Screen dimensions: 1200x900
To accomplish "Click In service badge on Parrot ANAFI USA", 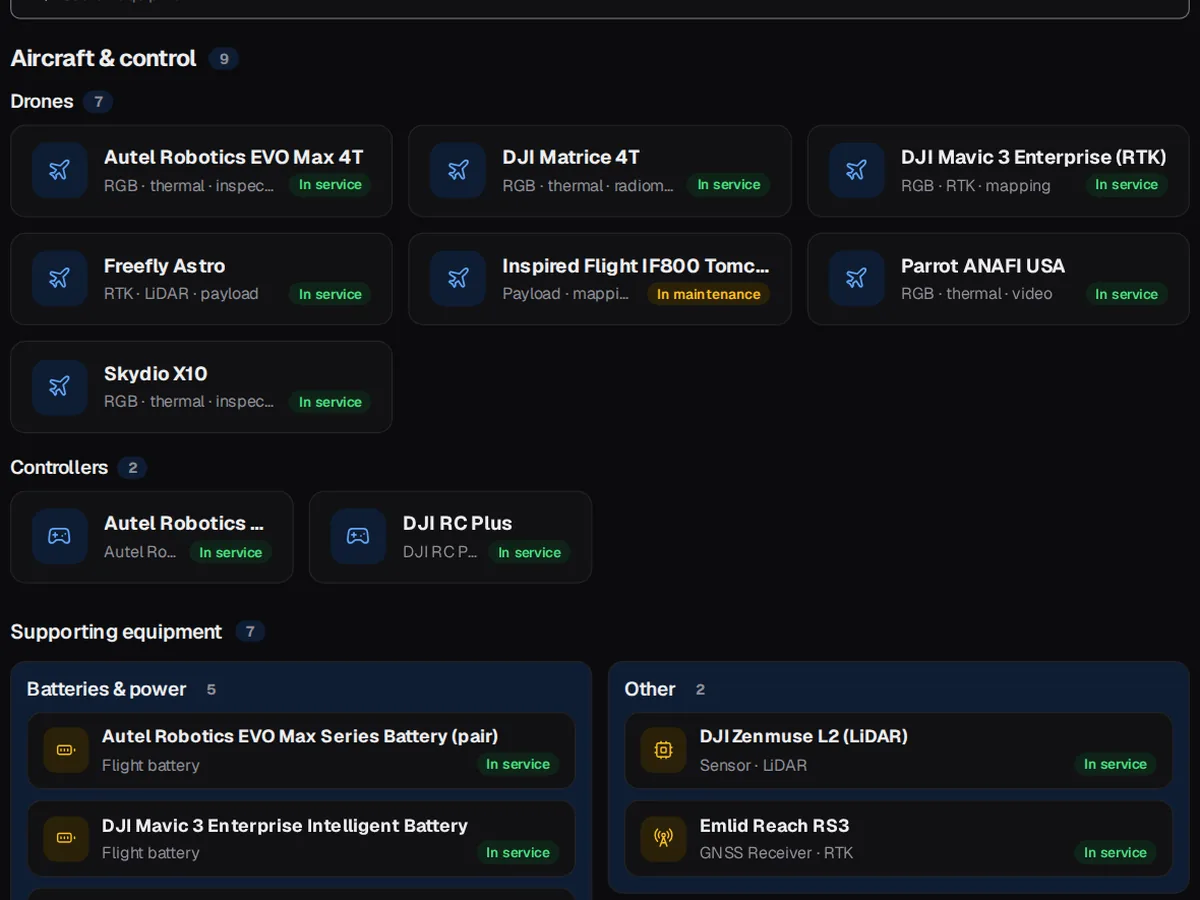I will click(1126, 294).
